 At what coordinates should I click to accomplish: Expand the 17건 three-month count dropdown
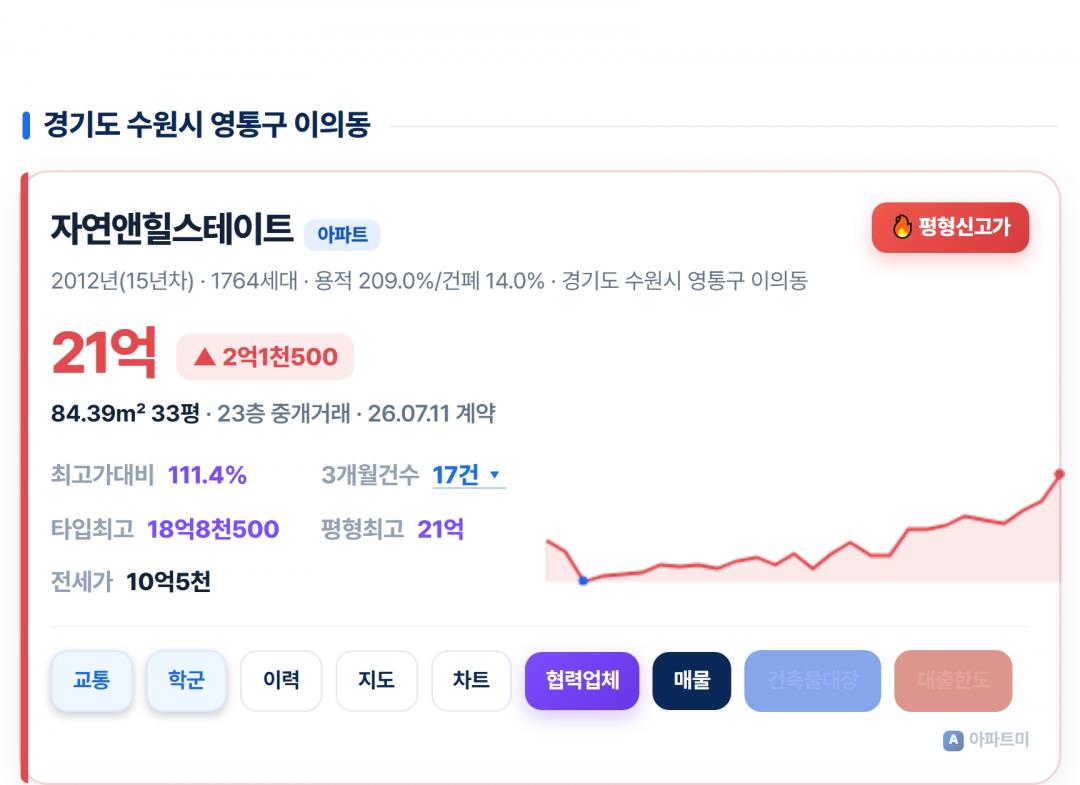click(468, 475)
